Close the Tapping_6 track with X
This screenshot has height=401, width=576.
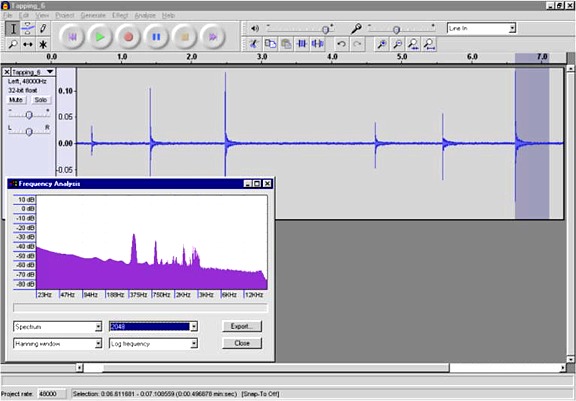[x=7, y=72]
